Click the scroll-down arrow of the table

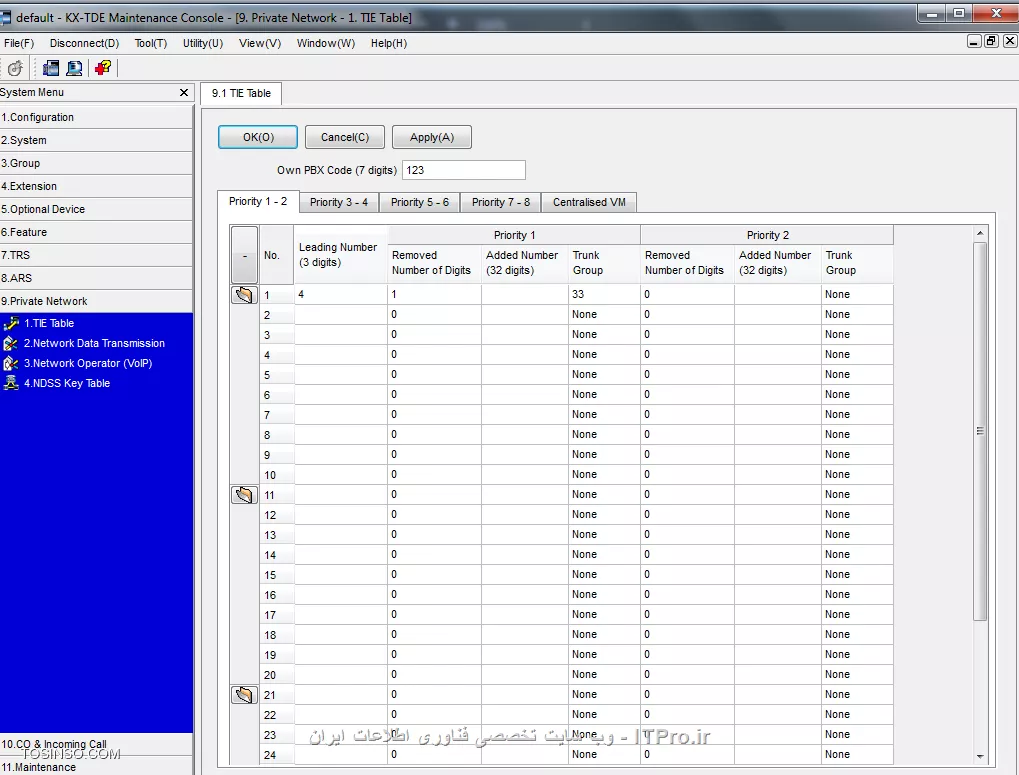point(980,756)
